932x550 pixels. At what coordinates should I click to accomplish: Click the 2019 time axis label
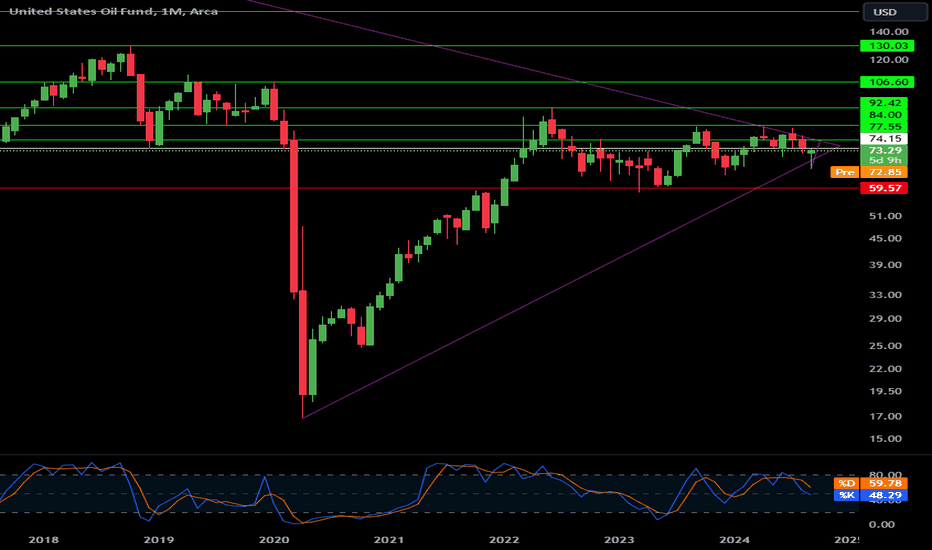click(159, 540)
